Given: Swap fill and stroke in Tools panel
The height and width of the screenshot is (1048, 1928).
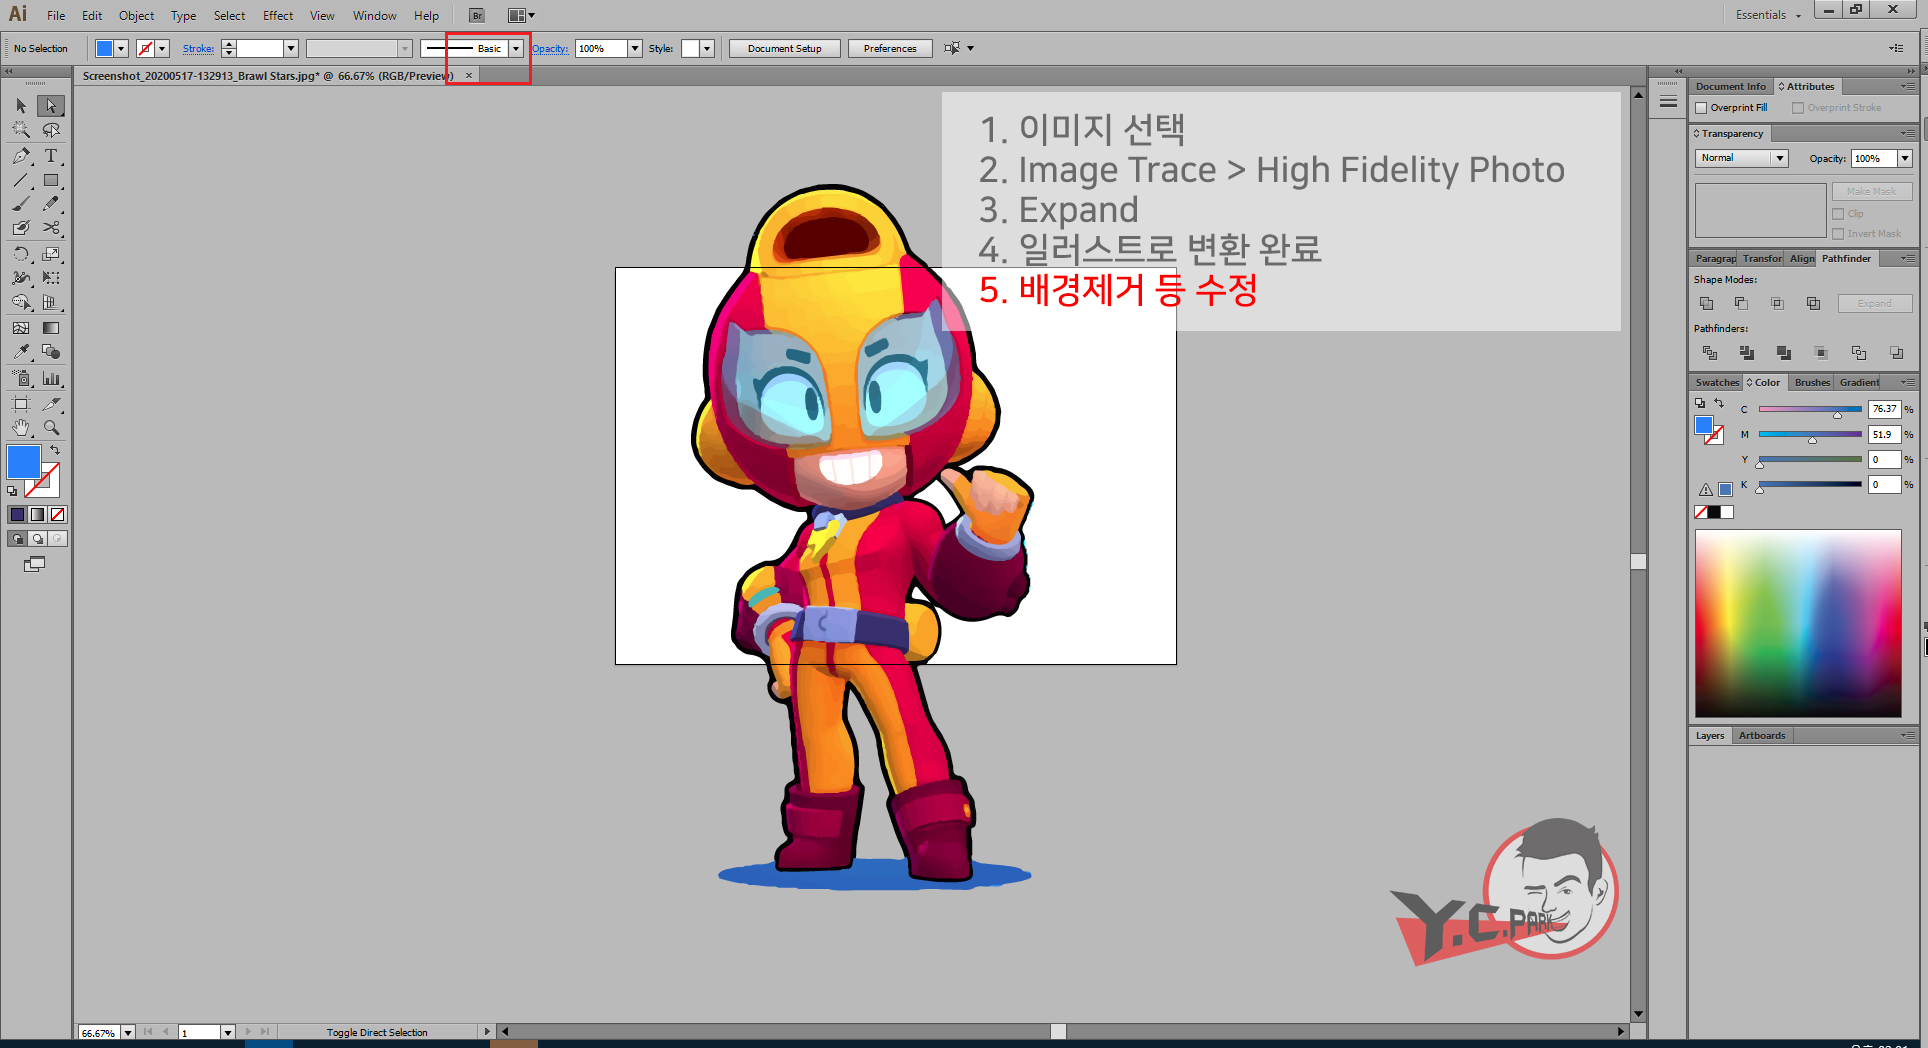Looking at the screenshot, I should click(56, 451).
